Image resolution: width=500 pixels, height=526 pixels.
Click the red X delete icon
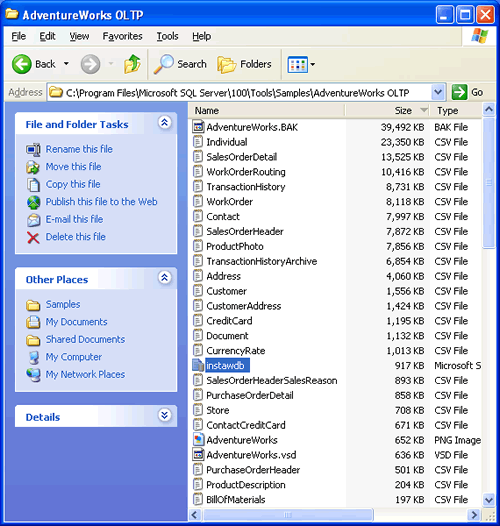pos(33,238)
